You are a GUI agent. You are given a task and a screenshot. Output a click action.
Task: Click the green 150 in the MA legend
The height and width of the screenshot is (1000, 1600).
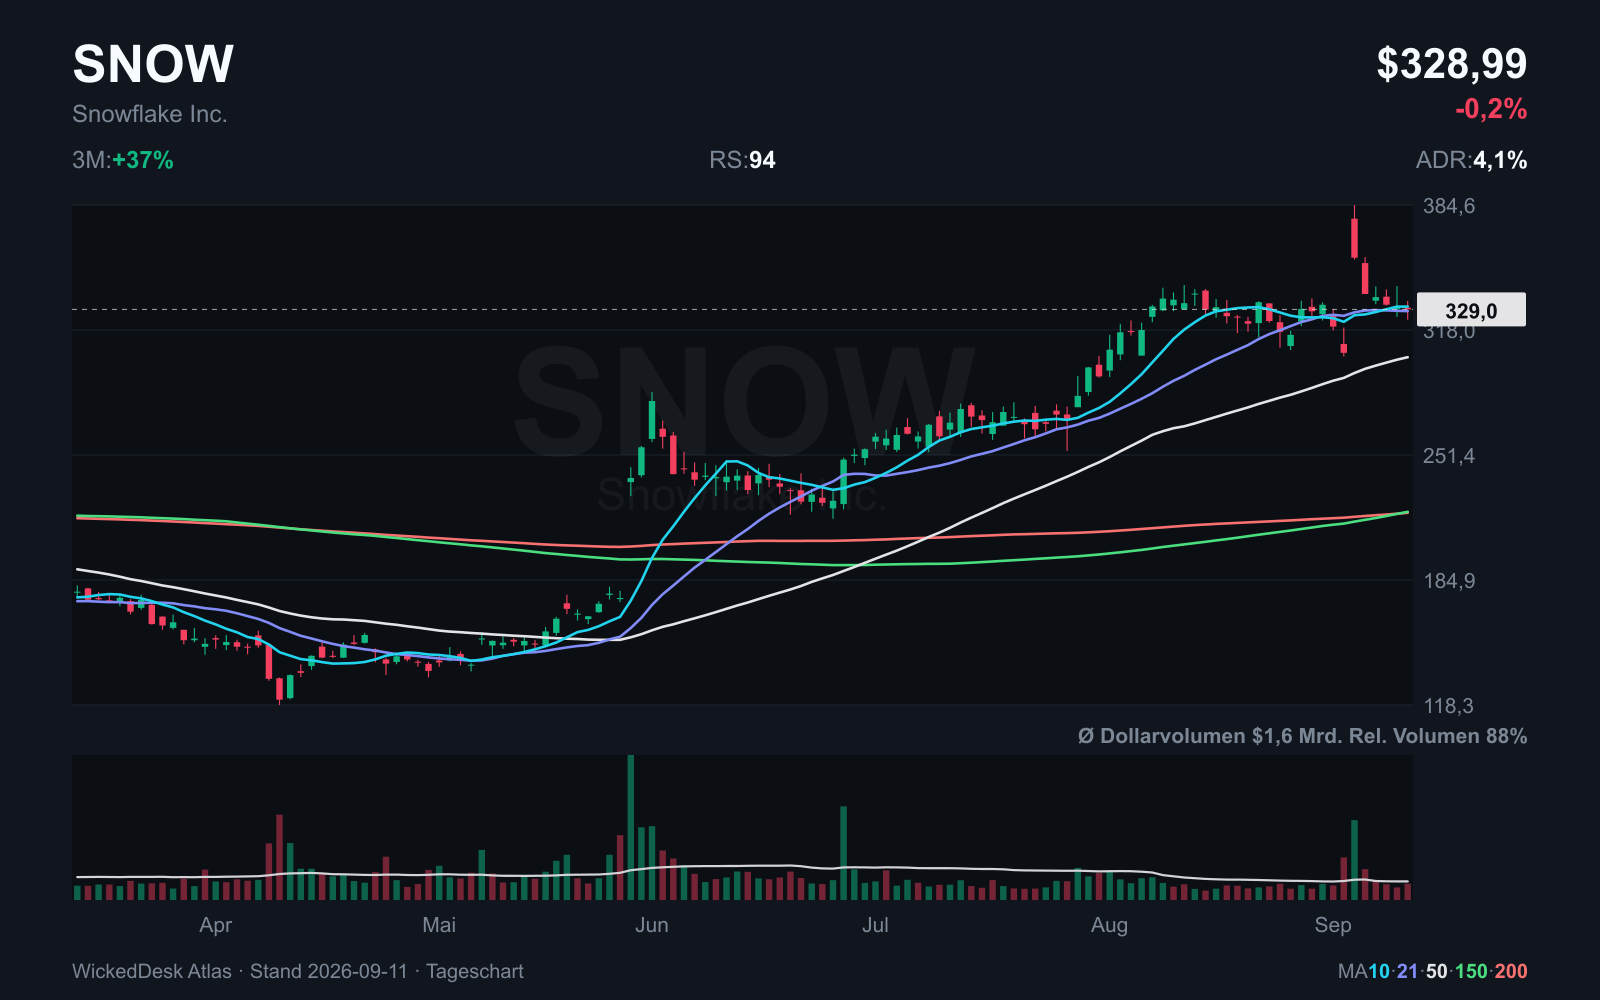pos(1471,971)
